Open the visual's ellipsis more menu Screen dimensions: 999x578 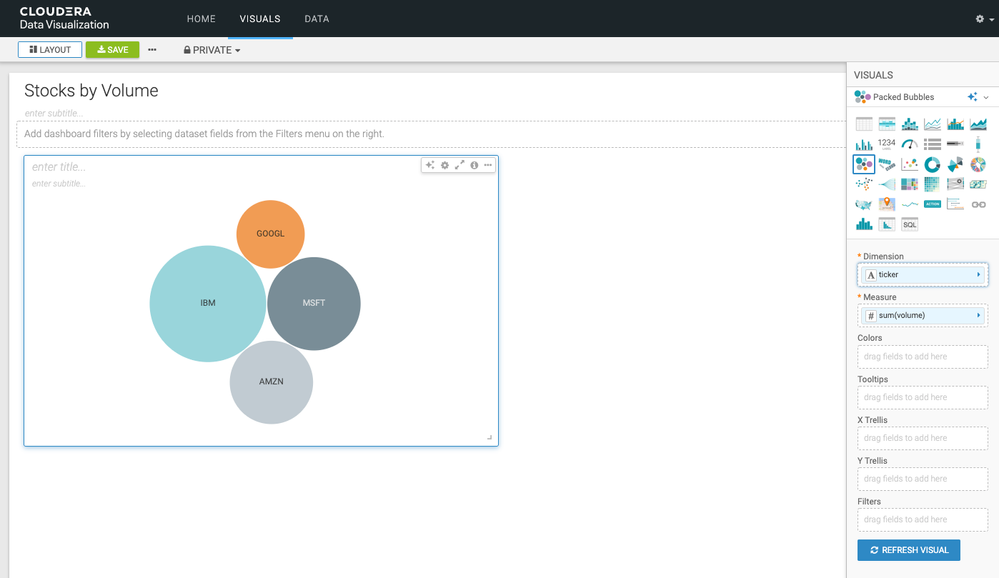coord(488,165)
